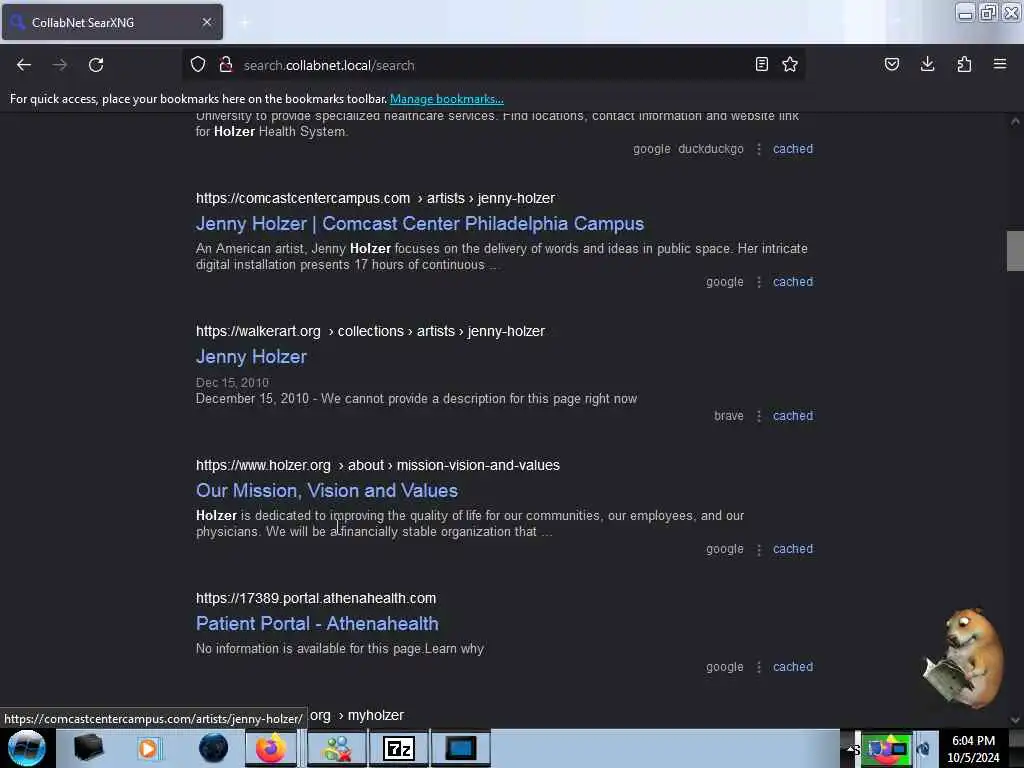Click the colorful system tray icon
Viewport: 1024px width, 768px height.
pyautogui.click(x=886, y=748)
